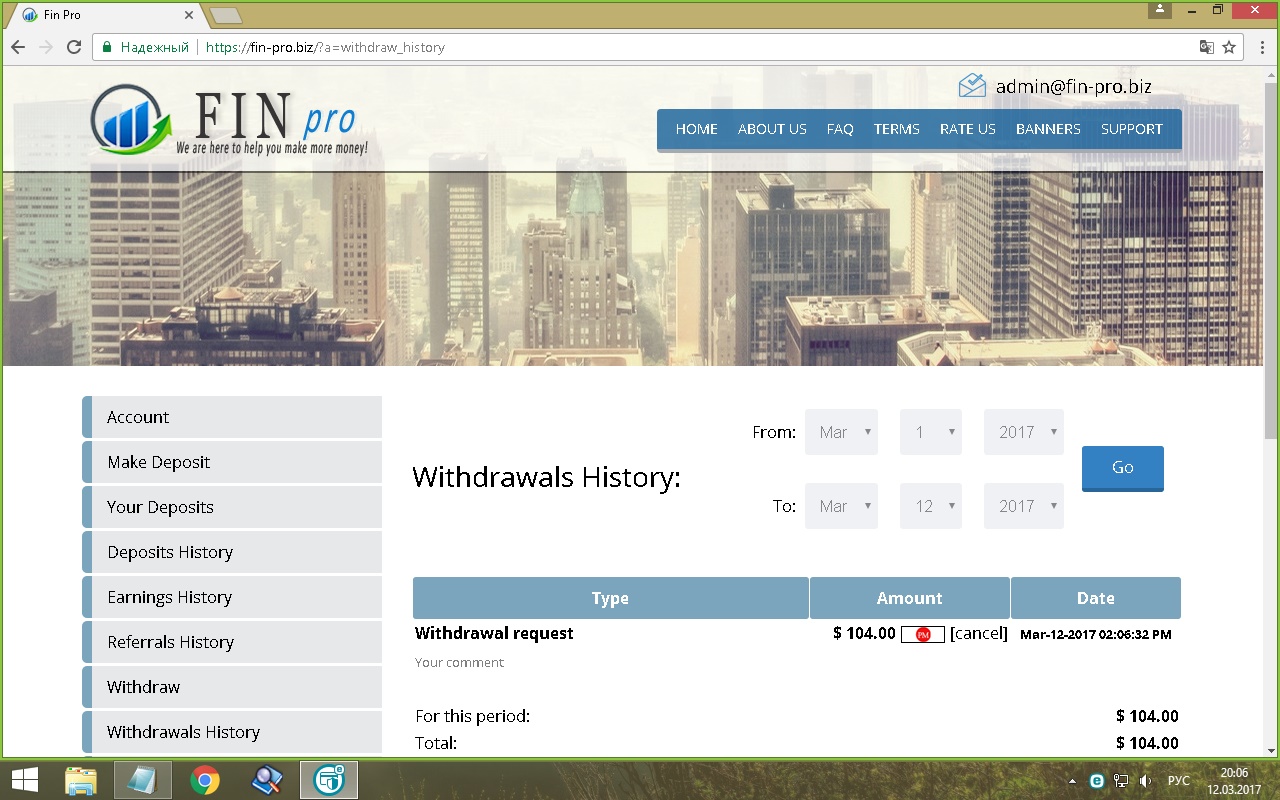
Task: Open Make Deposit in sidebar
Action: pos(232,462)
